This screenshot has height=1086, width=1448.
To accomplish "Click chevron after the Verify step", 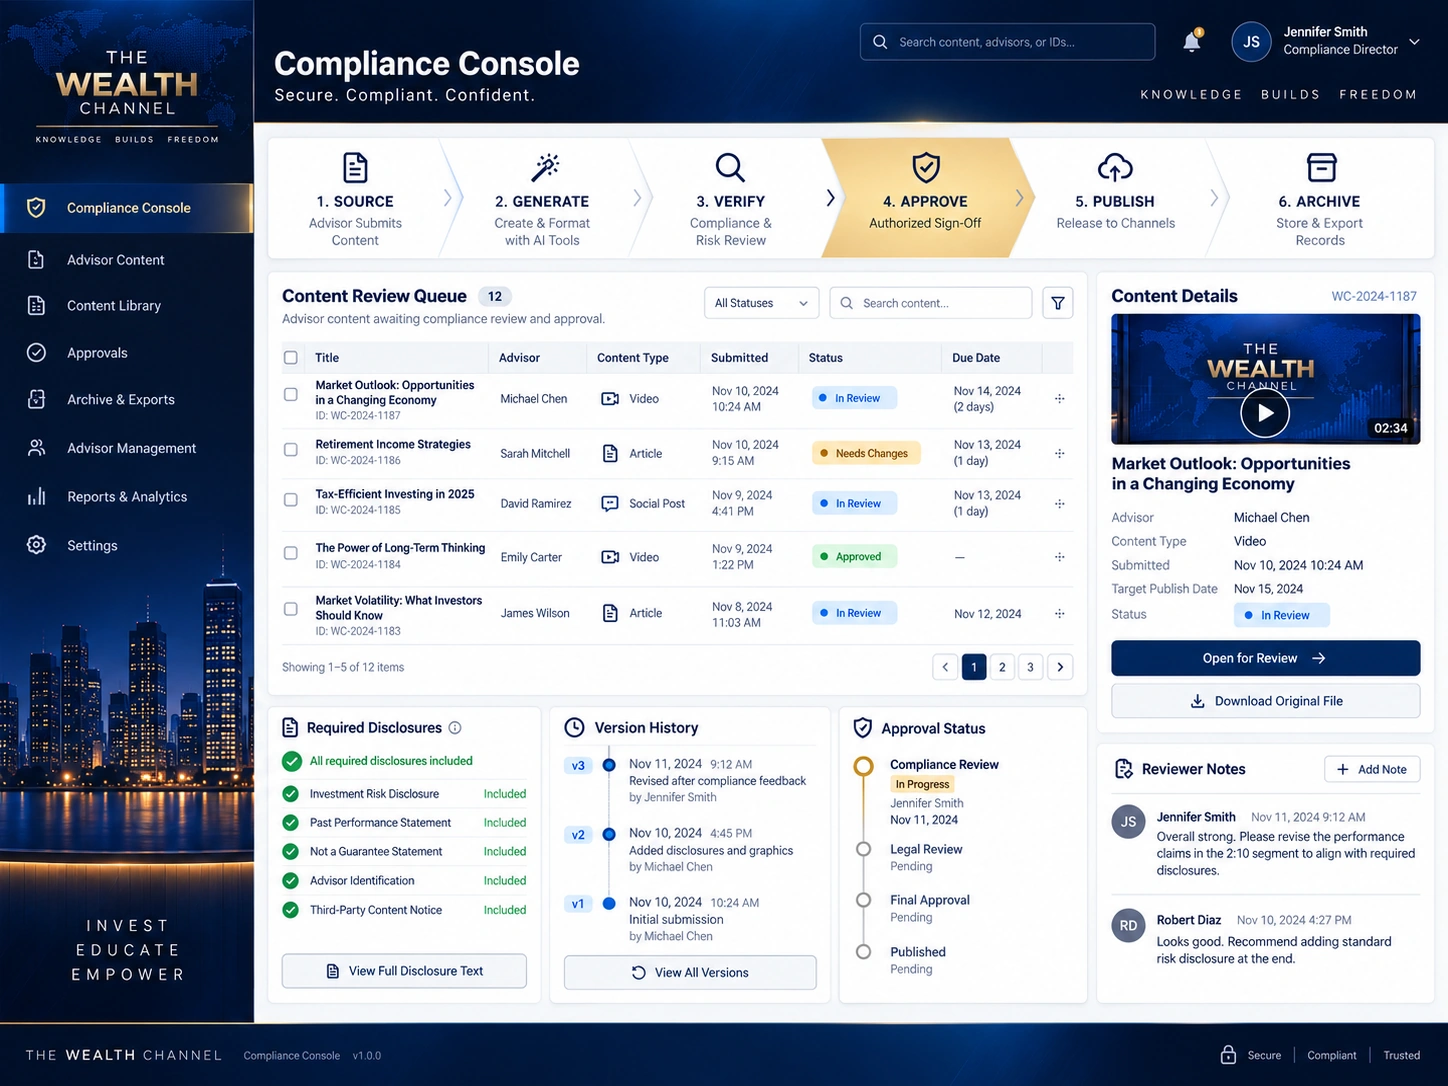I will point(830,198).
